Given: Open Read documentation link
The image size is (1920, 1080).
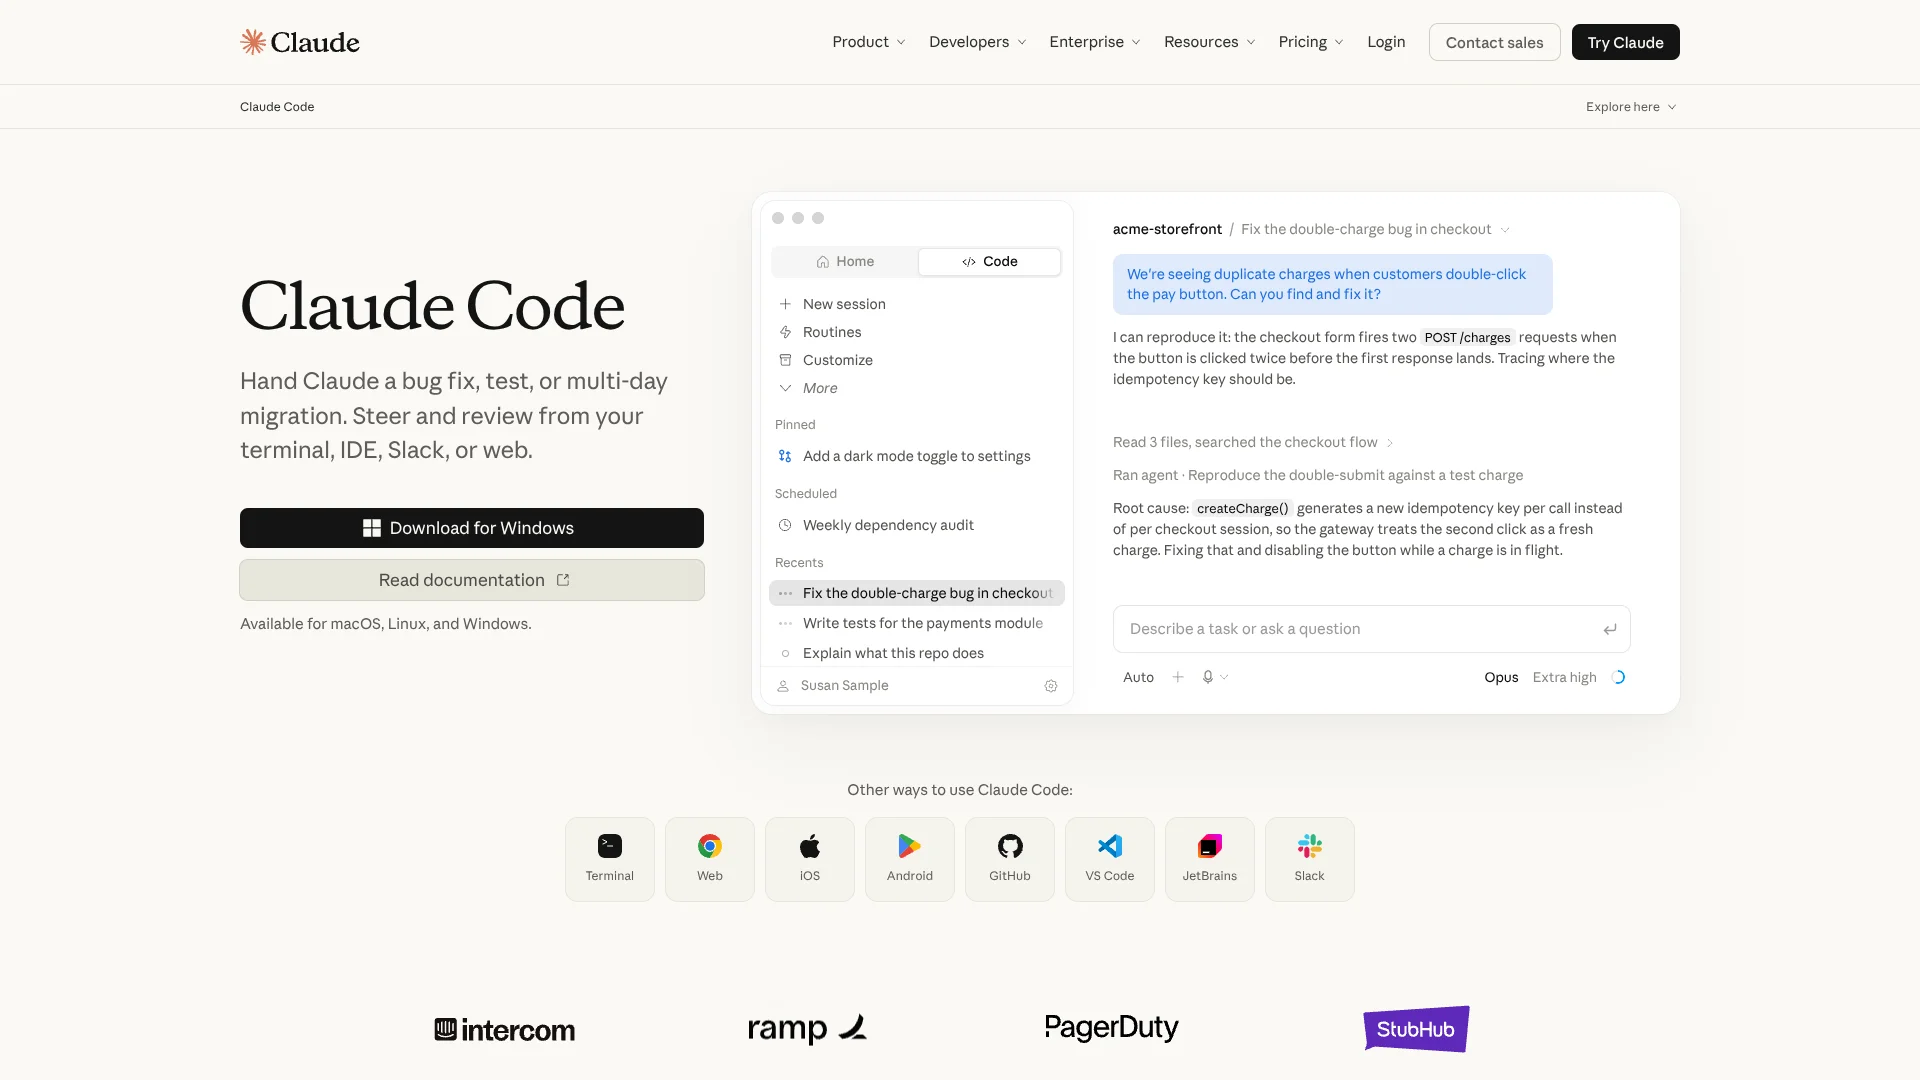Looking at the screenshot, I should pos(472,580).
